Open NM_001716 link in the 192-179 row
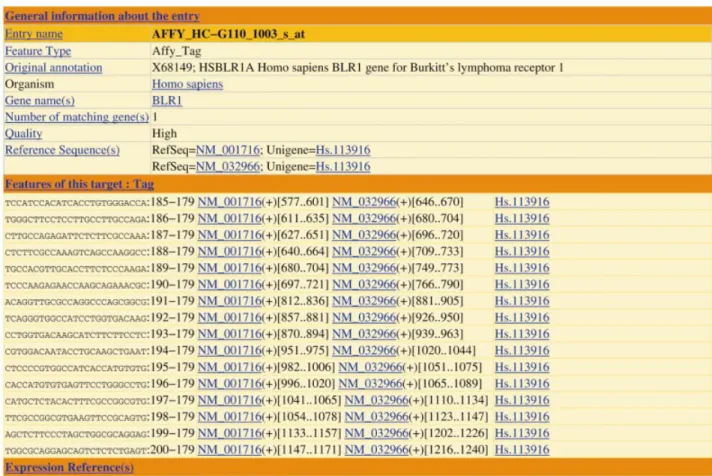Image resolution: width=712 pixels, height=476 pixels. [230, 317]
